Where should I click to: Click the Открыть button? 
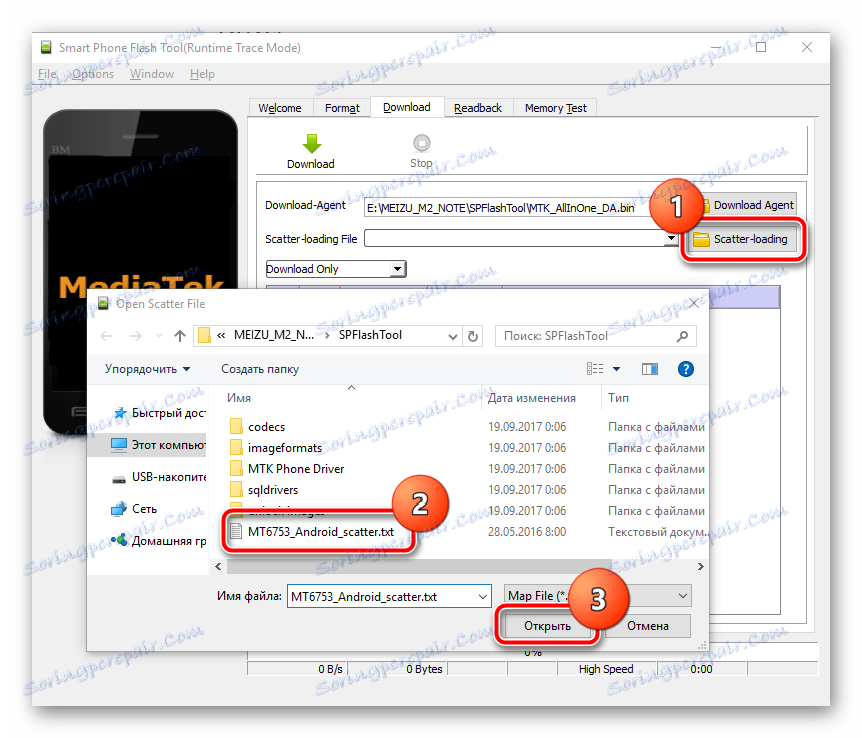(547, 626)
